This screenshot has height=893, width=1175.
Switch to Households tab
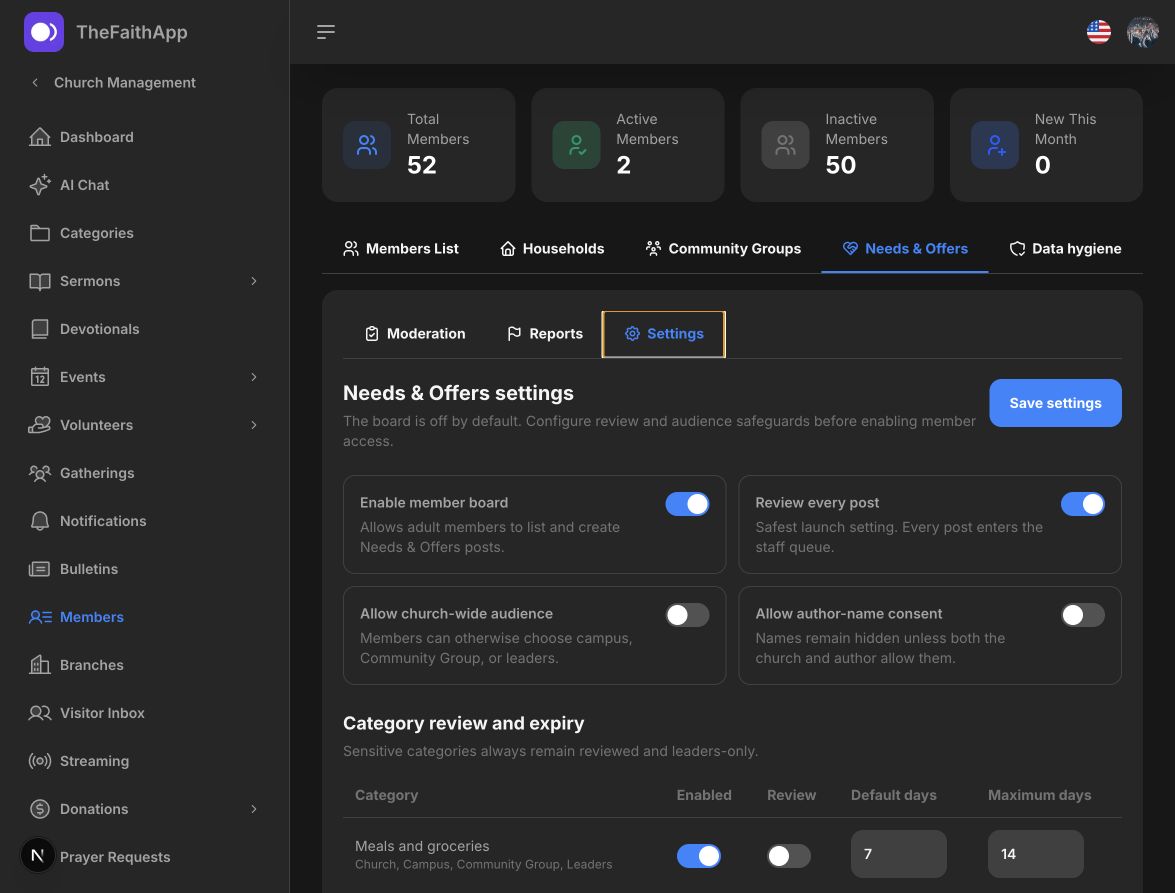point(552,249)
